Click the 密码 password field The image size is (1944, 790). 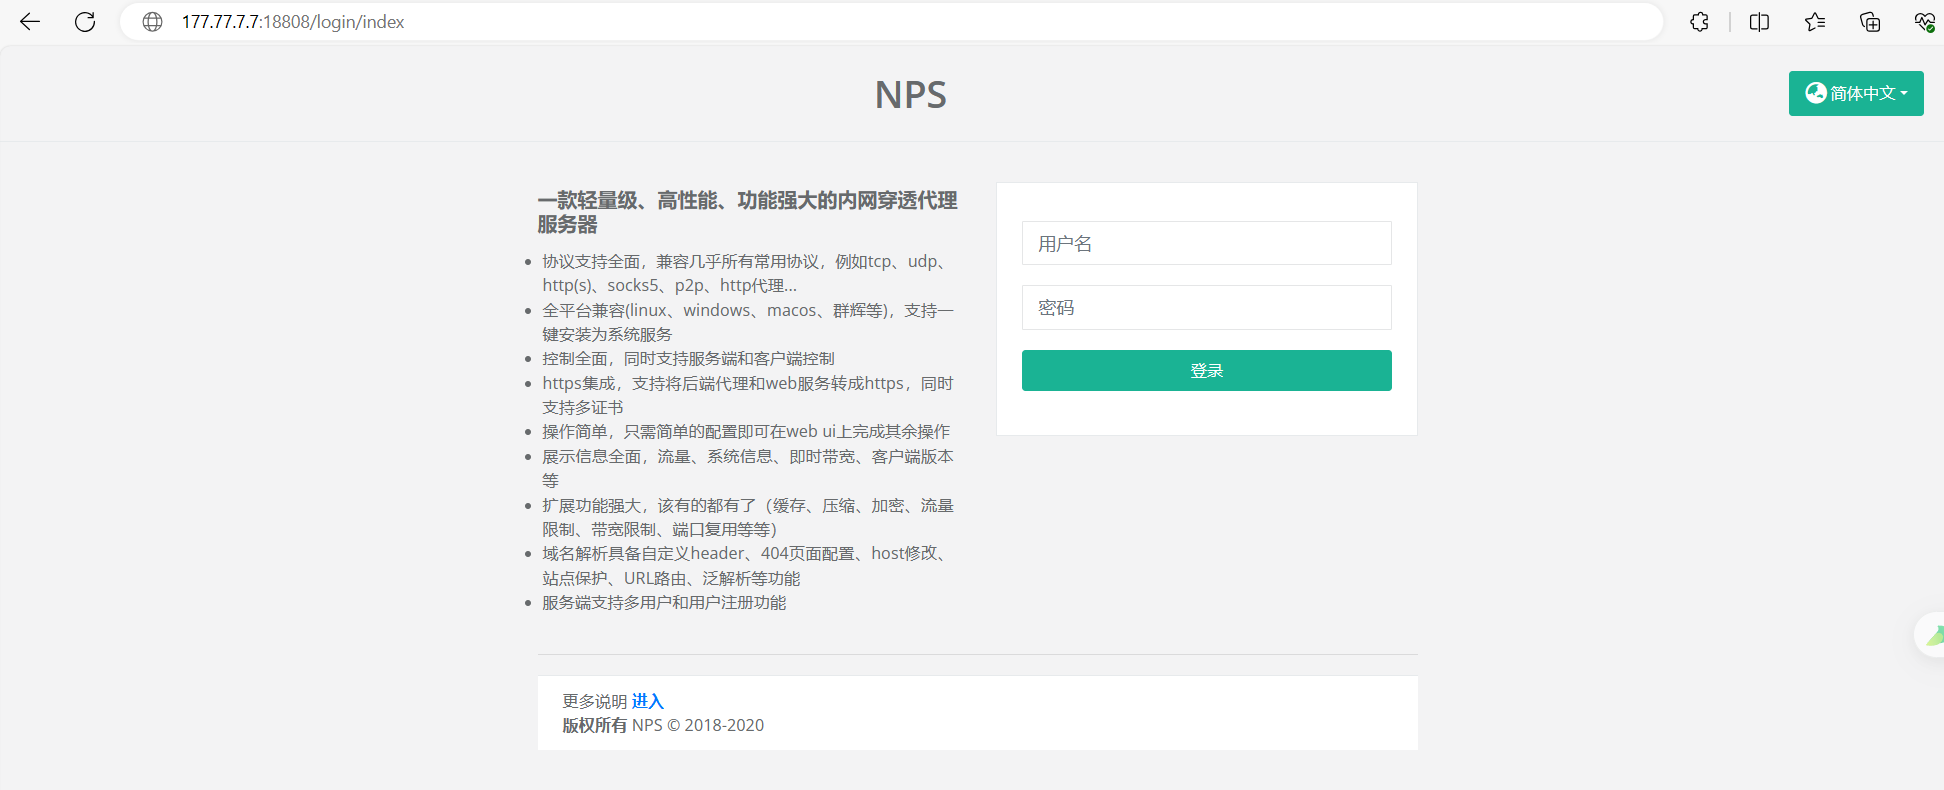coord(1206,308)
